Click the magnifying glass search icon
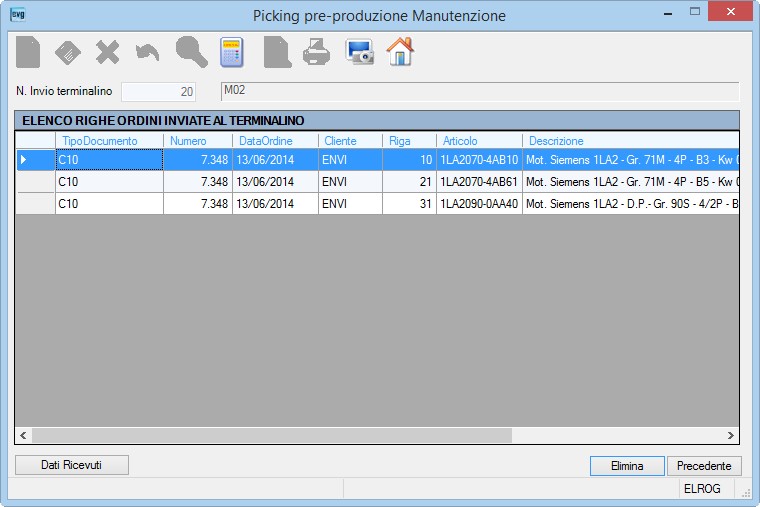The image size is (760, 507). click(x=191, y=52)
